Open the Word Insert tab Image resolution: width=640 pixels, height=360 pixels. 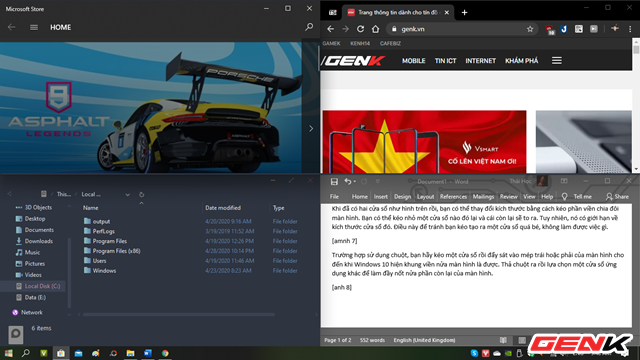pos(381,197)
